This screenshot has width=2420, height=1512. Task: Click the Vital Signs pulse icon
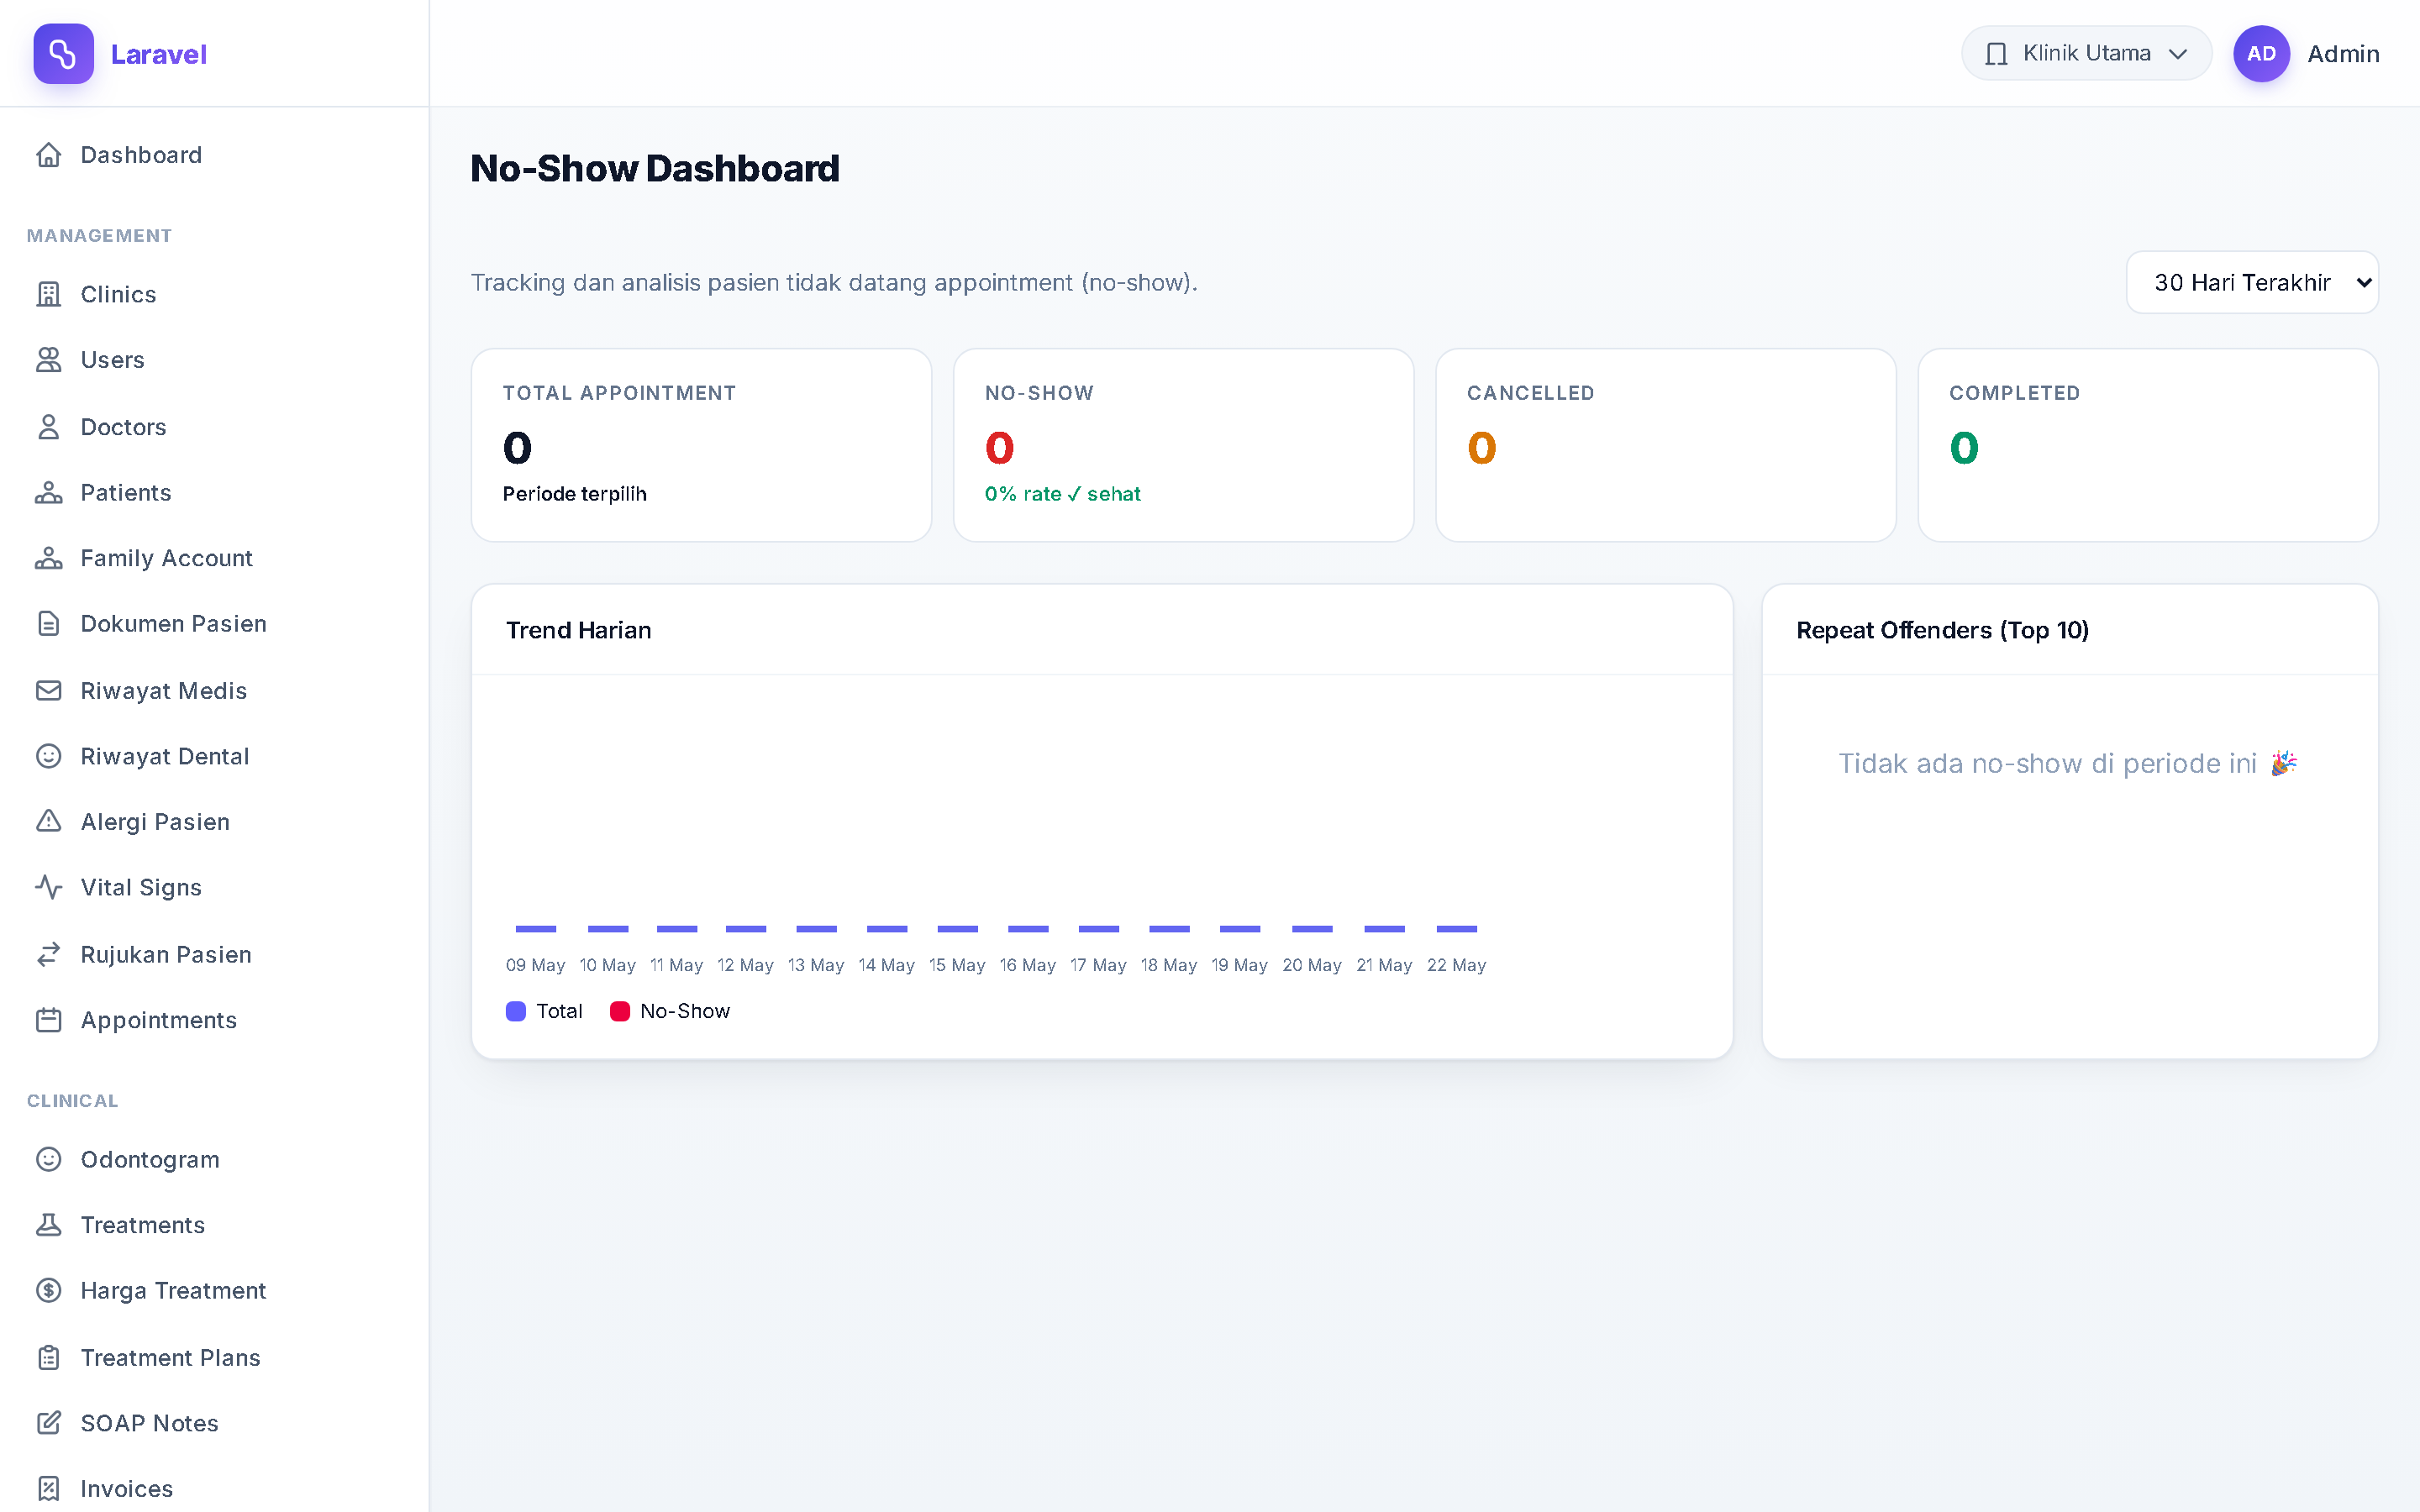[x=49, y=888]
